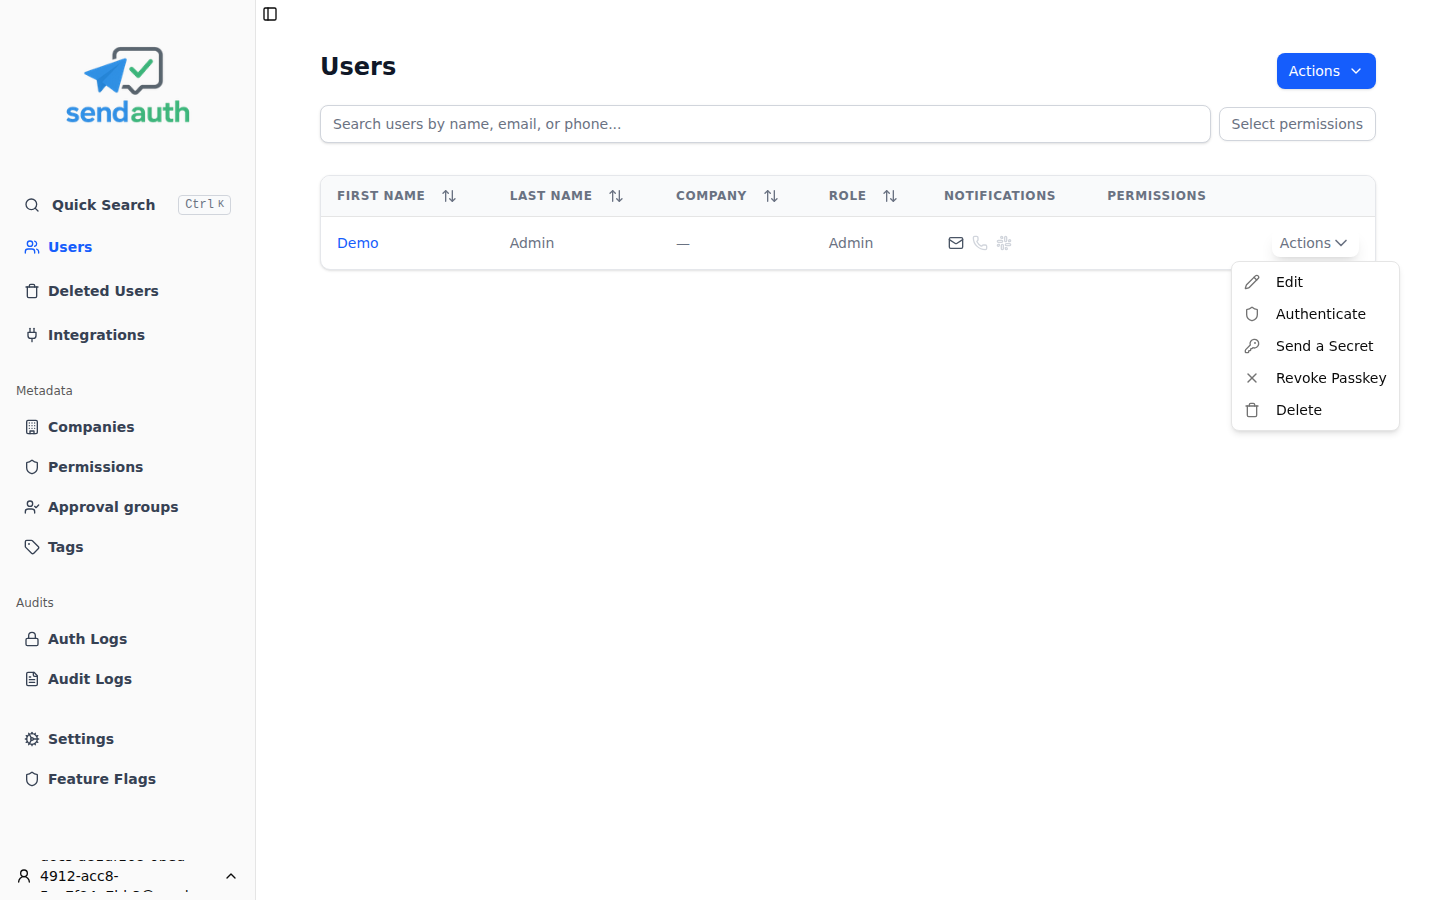Viewport: 1440px width, 900px height.
Task: Open the blue Actions dropdown
Action: [1326, 71]
